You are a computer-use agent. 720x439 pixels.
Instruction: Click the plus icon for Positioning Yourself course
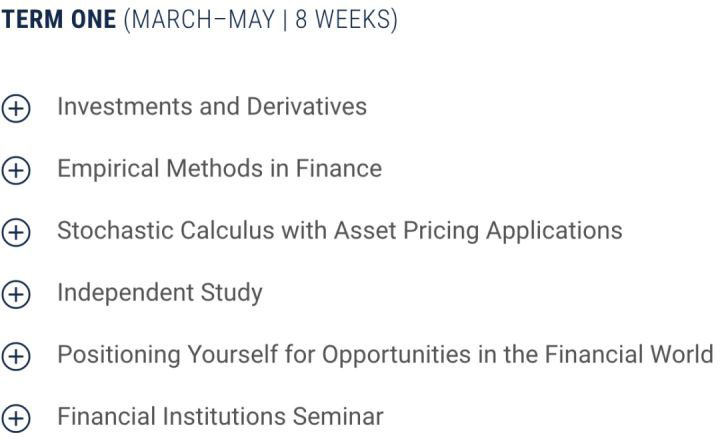click(x=15, y=356)
